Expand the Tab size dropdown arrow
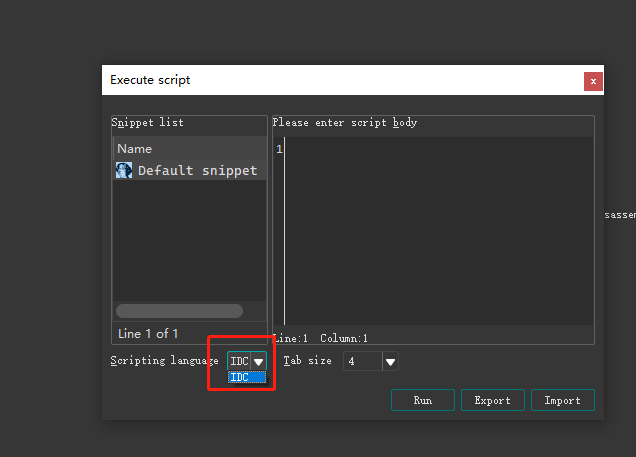This screenshot has width=636, height=457. click(391, 361)
